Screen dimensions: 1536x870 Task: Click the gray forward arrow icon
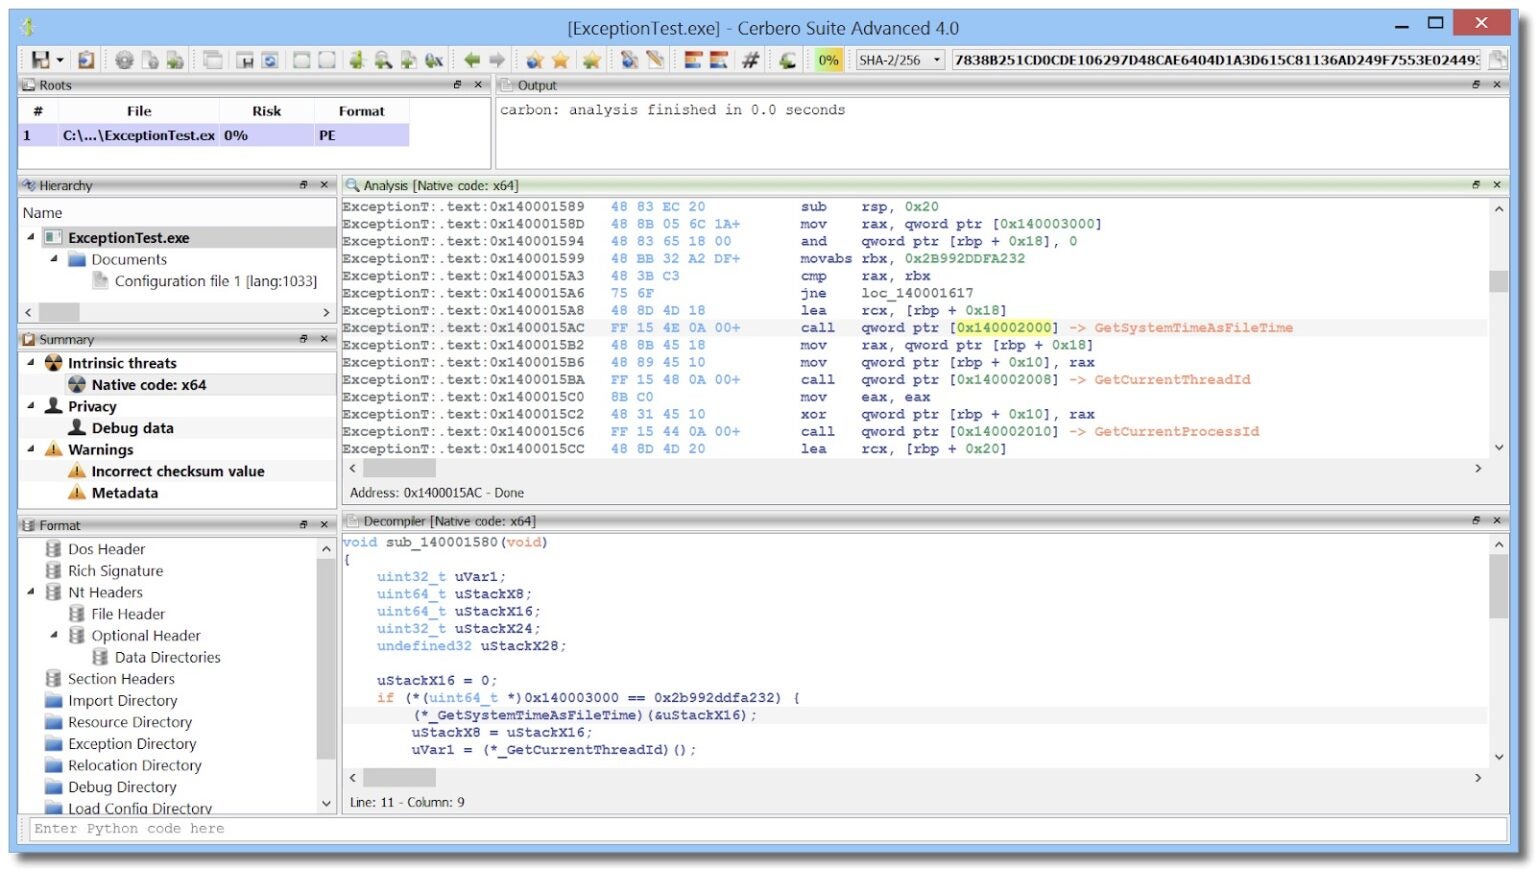[497, 60]
